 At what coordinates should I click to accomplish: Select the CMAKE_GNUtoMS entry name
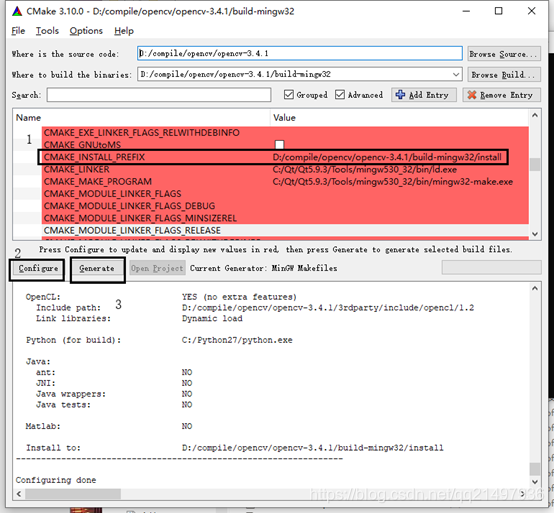[82, 145]
